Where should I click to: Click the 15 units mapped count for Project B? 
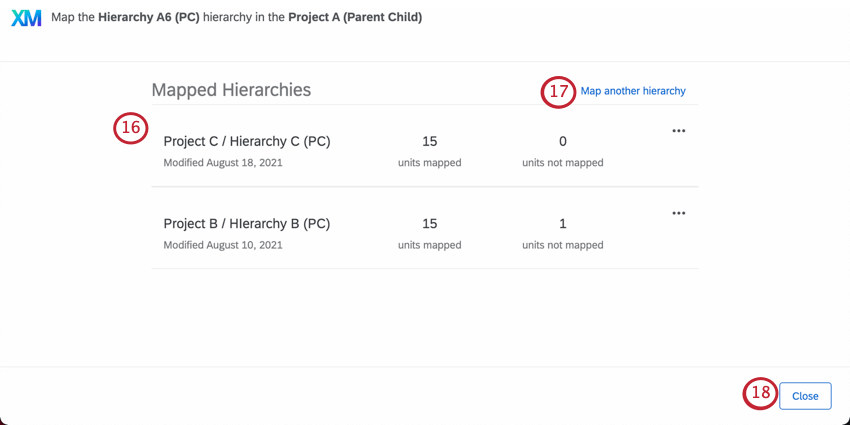point(429,224)
